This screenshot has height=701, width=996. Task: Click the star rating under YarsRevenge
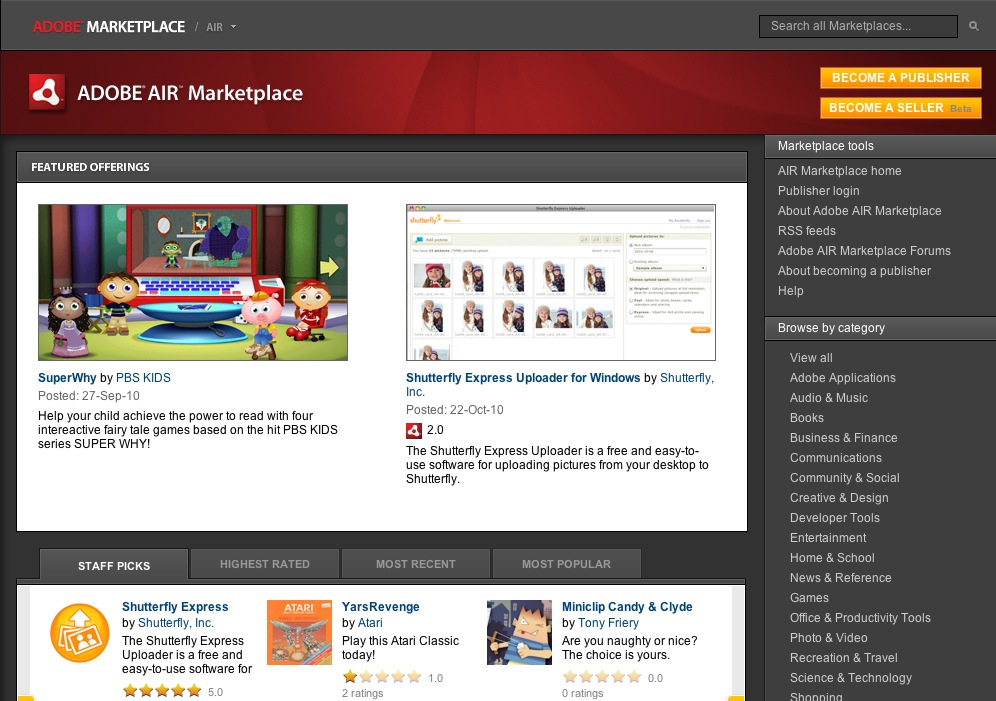click(x=382, y=677)
